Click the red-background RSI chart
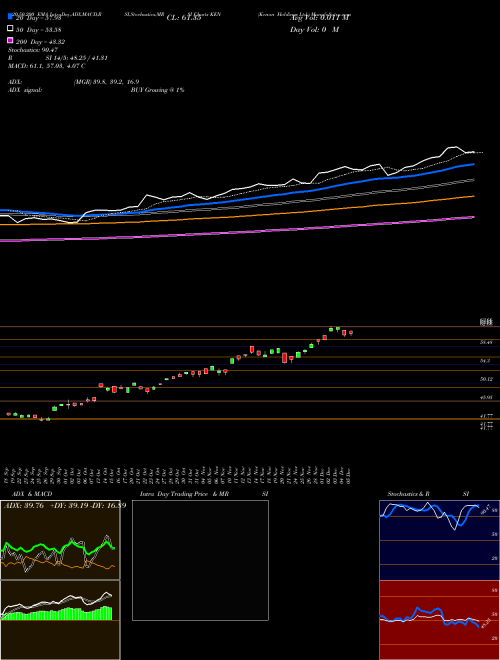This screenshot has width=500, height=660. [439, 620]
